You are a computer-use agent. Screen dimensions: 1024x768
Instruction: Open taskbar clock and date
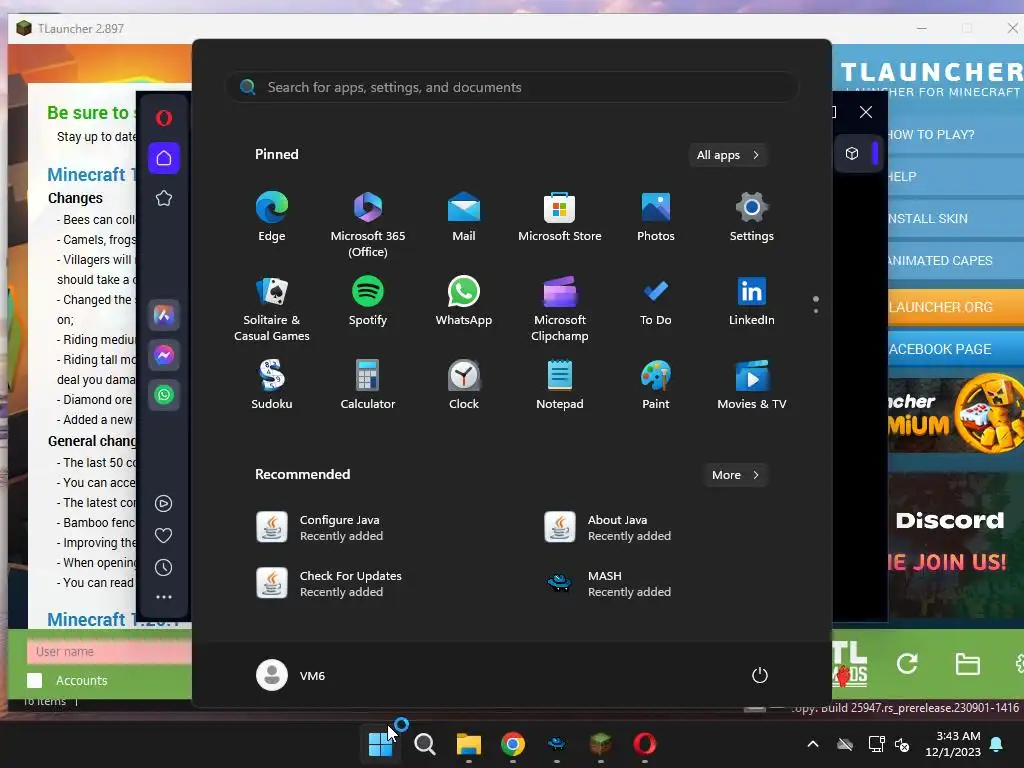(953, 744)
